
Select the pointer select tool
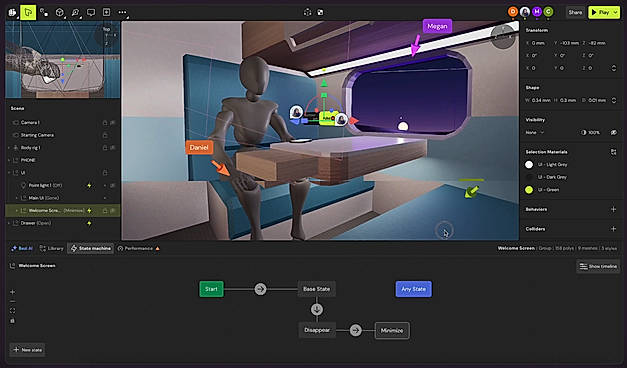[28, 12]
